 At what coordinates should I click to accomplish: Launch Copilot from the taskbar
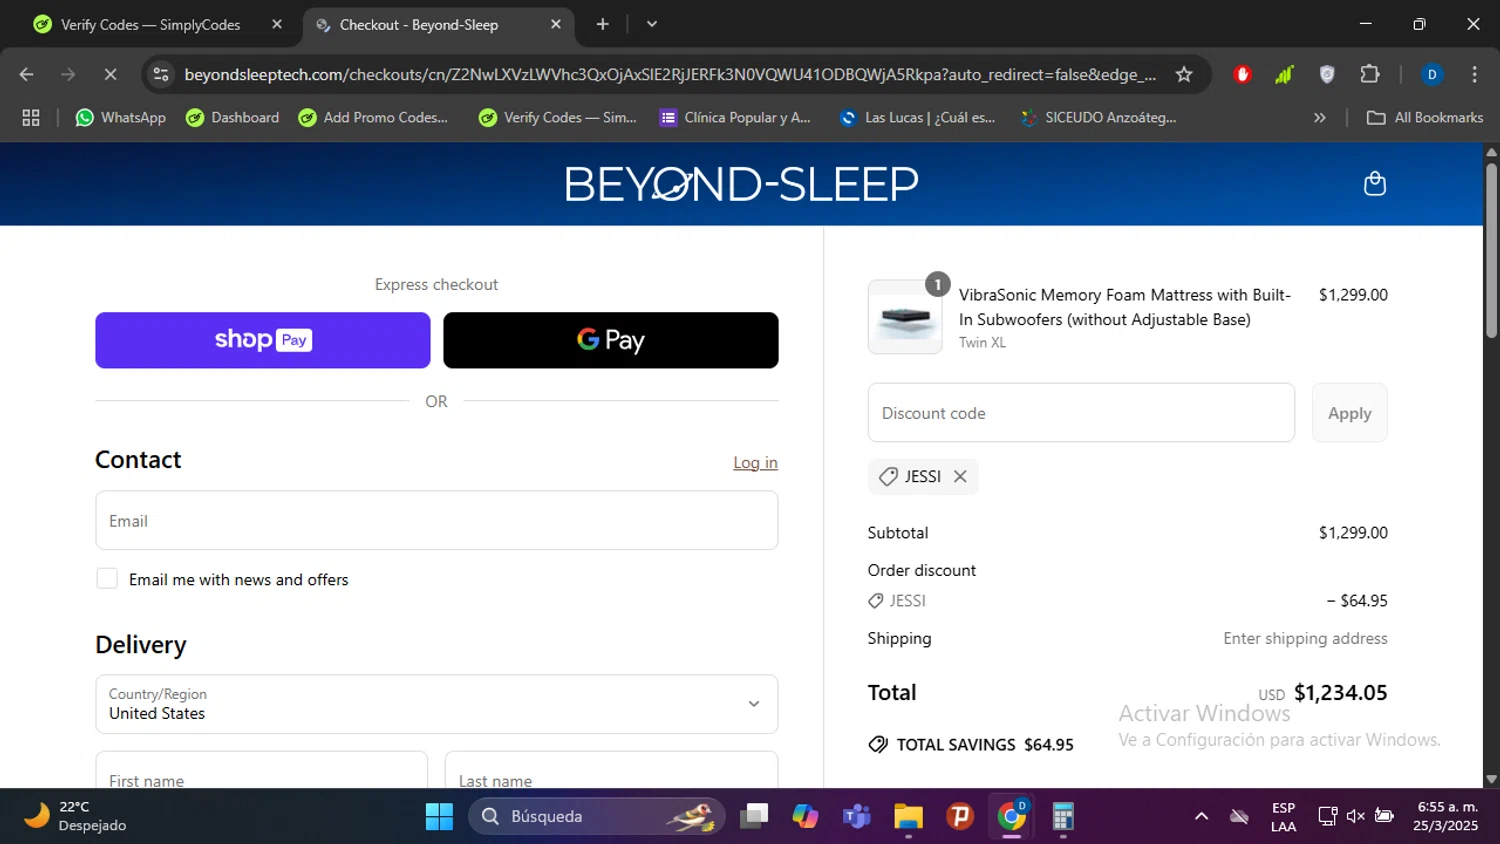[x=805, y=817]
